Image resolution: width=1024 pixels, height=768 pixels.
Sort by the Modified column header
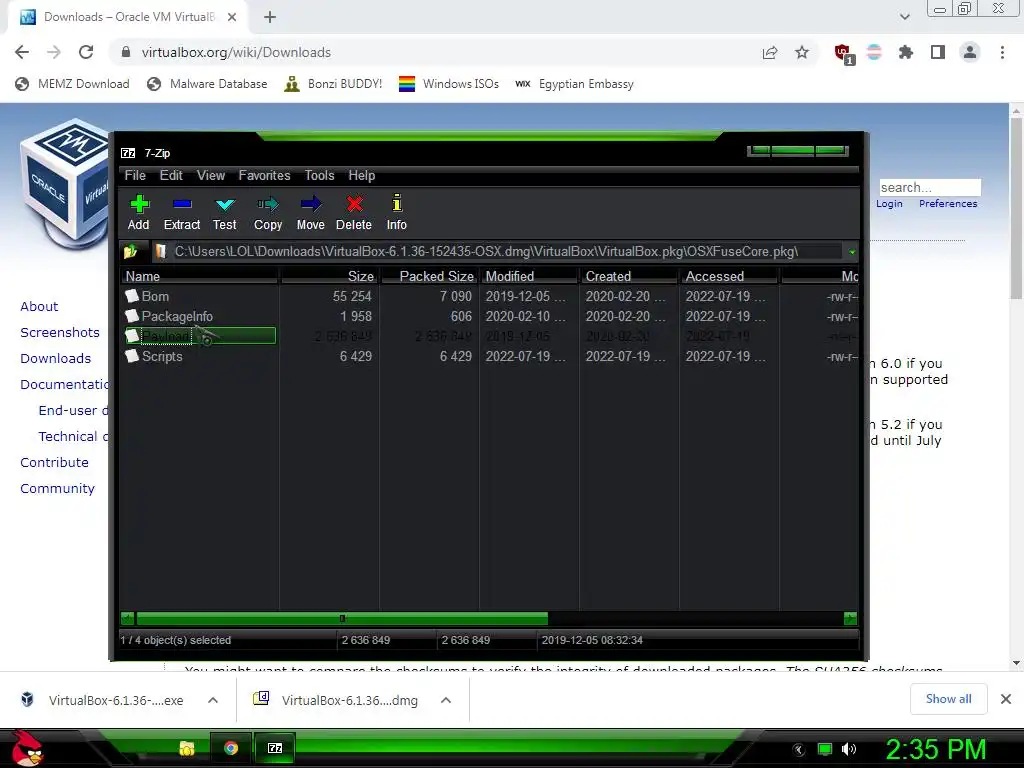[x=530, y=276]
